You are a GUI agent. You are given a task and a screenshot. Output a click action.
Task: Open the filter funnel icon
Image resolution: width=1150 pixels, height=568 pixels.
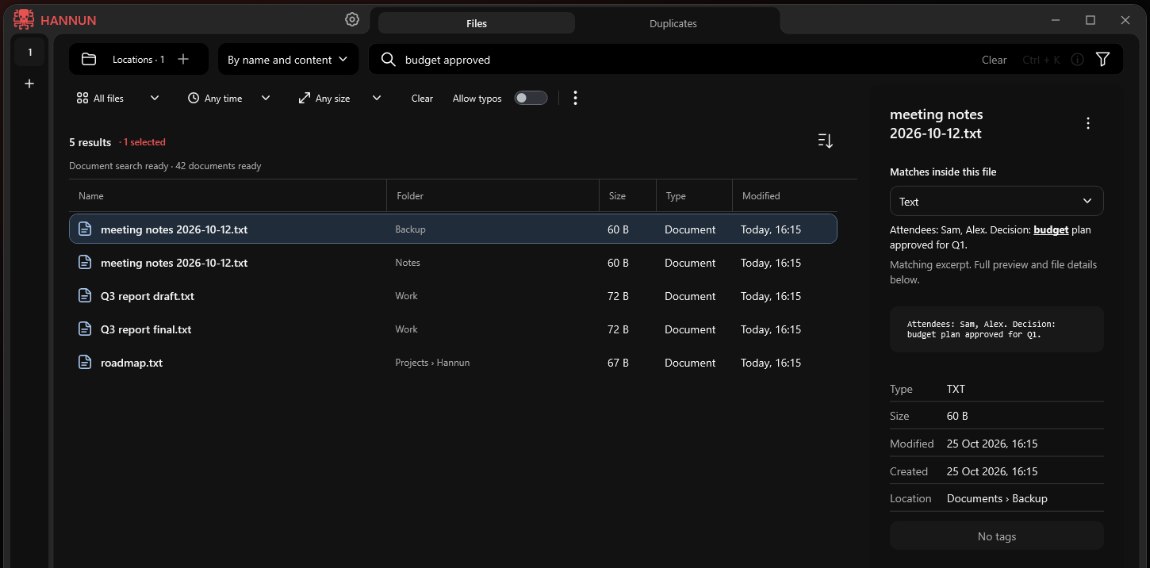click(1102, 59)
